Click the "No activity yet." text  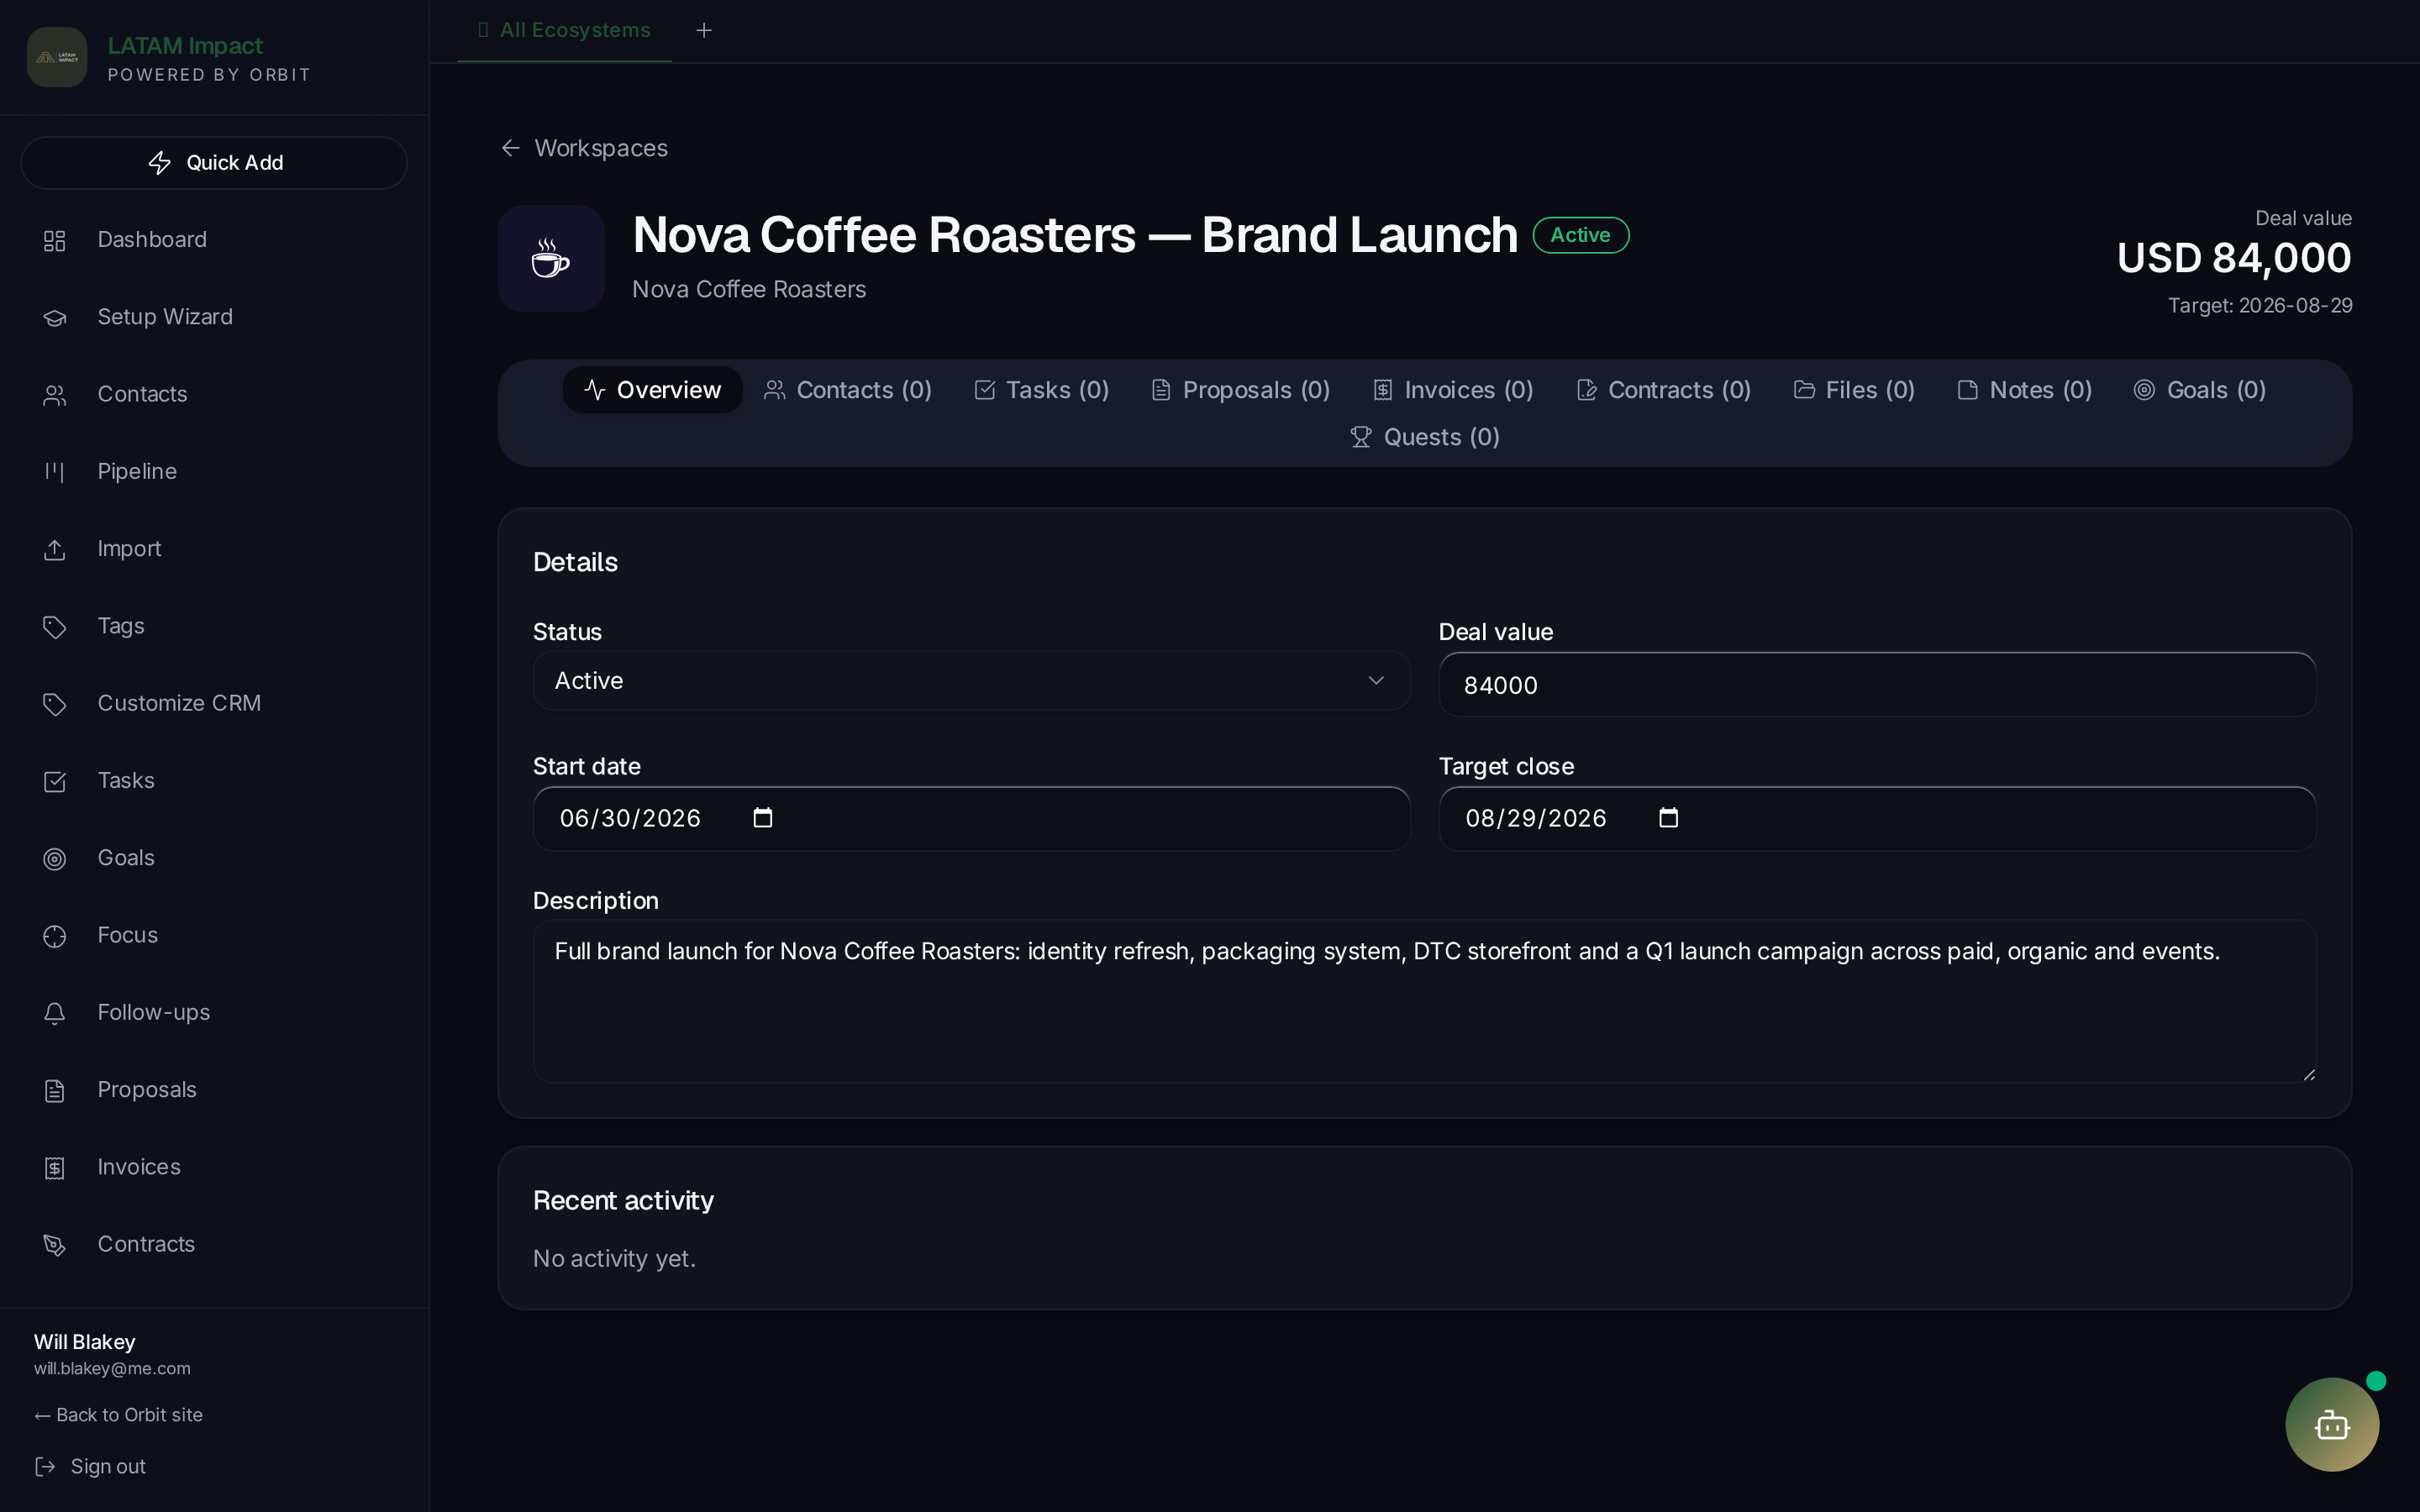click(614, 1259)
